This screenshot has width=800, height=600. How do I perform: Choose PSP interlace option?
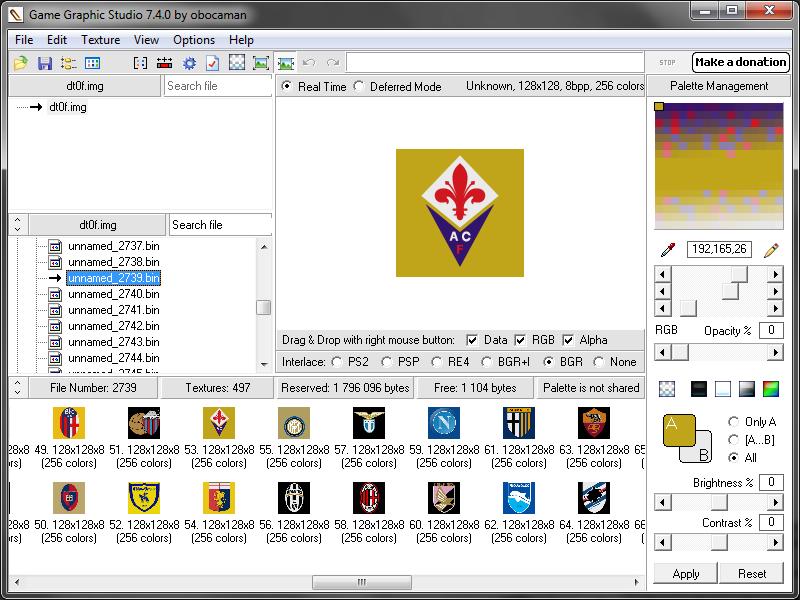pyautogui.click(x=387, y=362)
